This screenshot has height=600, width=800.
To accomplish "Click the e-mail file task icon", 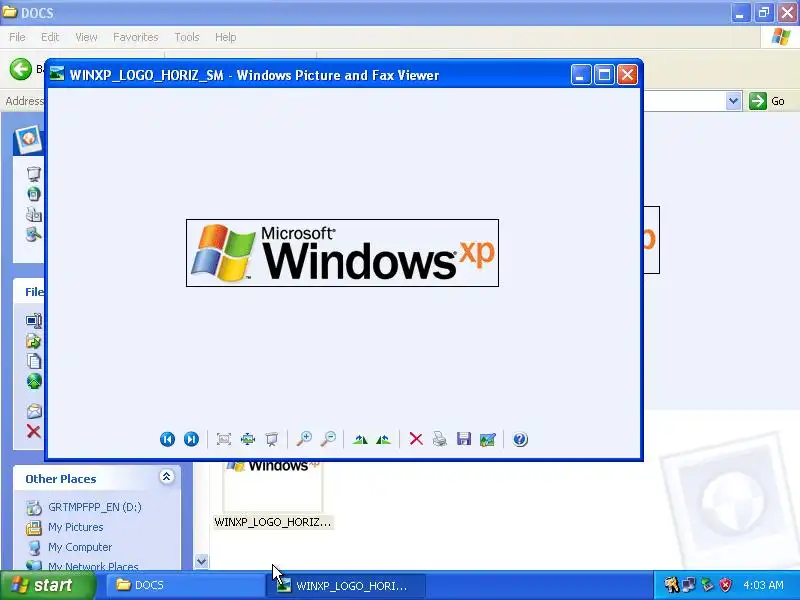I will (34, 411).
